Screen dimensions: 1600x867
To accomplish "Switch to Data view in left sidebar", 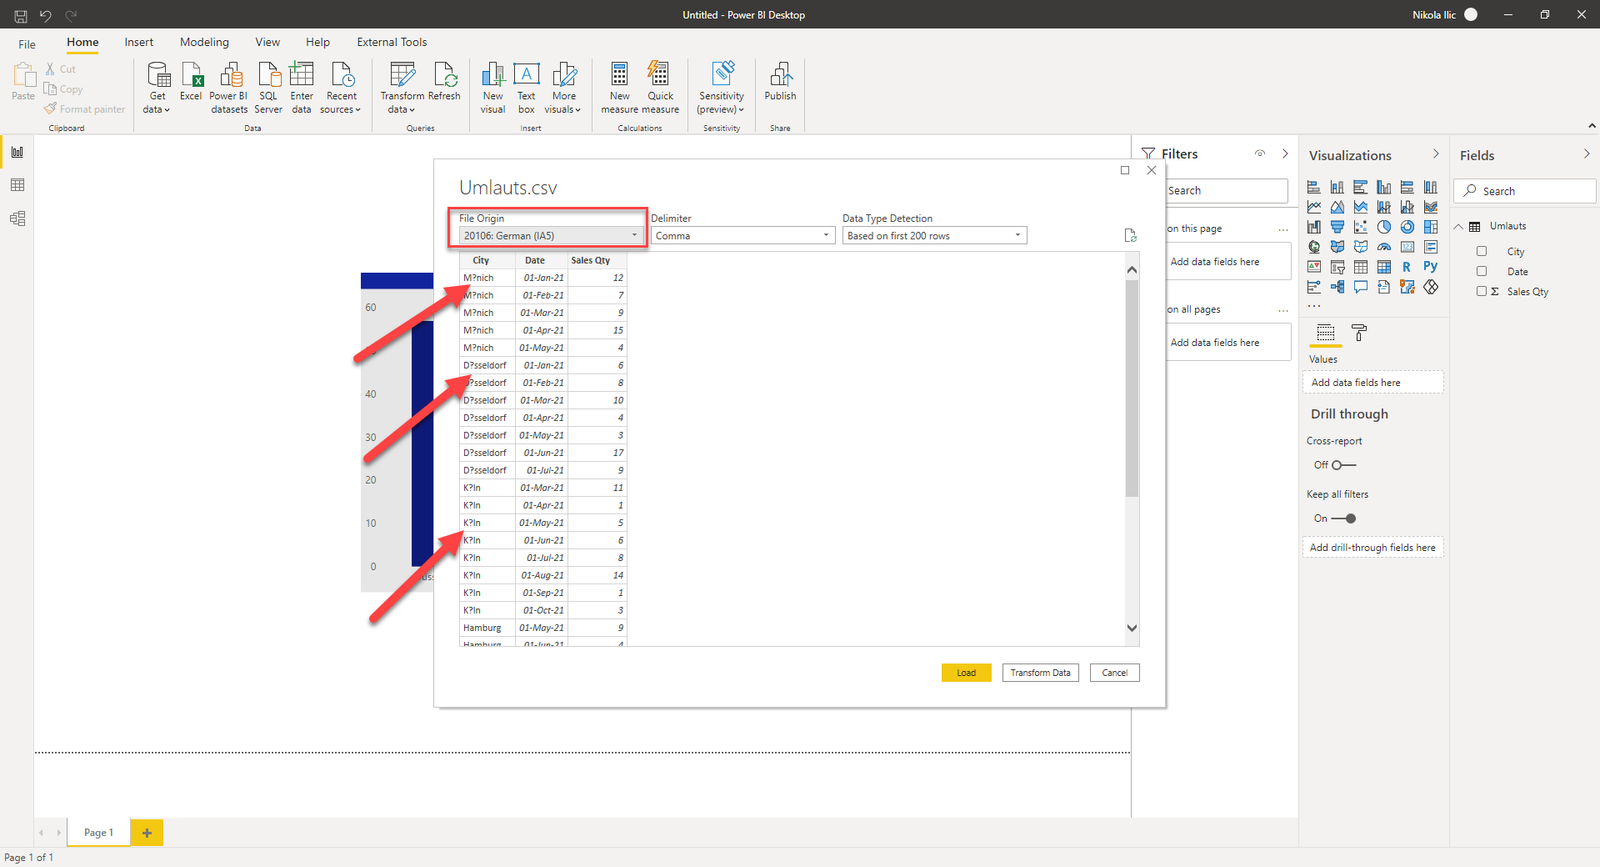I will (x=17, y=185).
